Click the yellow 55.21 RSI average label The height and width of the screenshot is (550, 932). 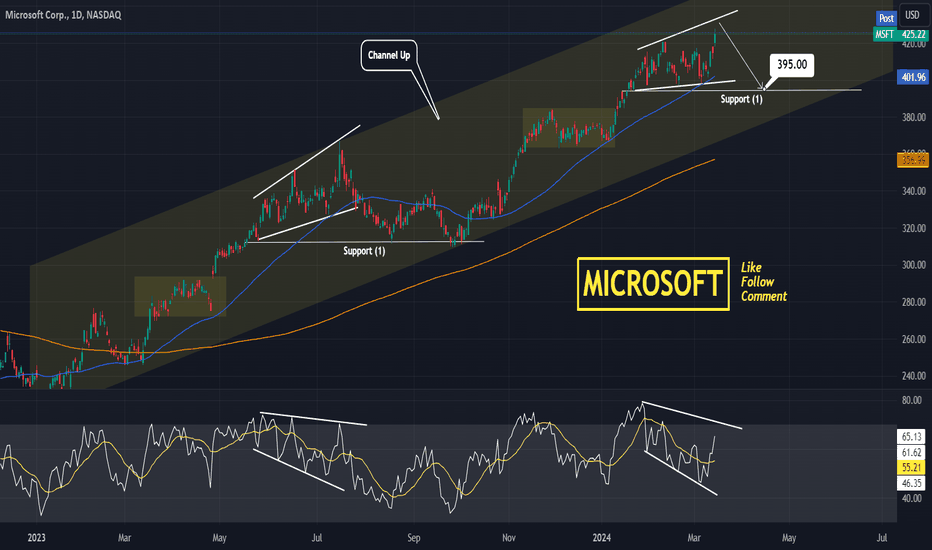[911, 468]
